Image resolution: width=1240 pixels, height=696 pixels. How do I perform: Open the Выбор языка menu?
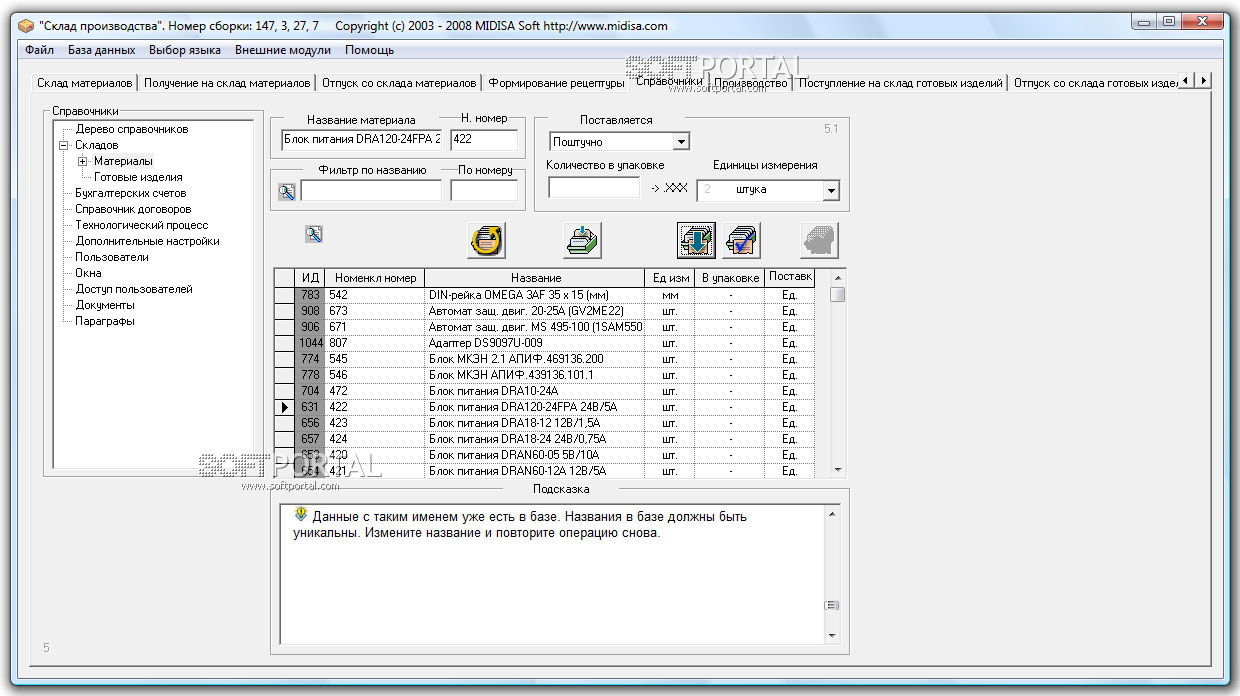185,49
